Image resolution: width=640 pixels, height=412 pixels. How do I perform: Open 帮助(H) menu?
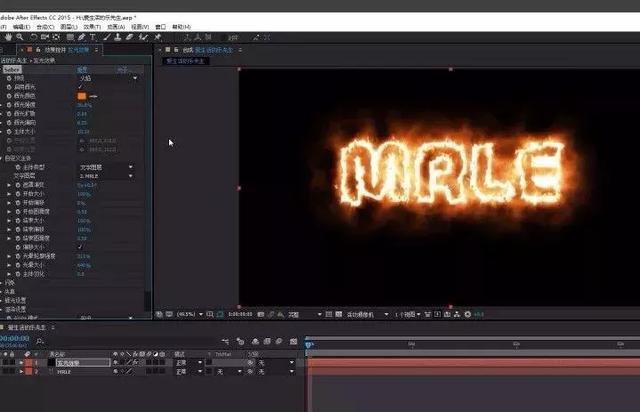tap(181, 27)
